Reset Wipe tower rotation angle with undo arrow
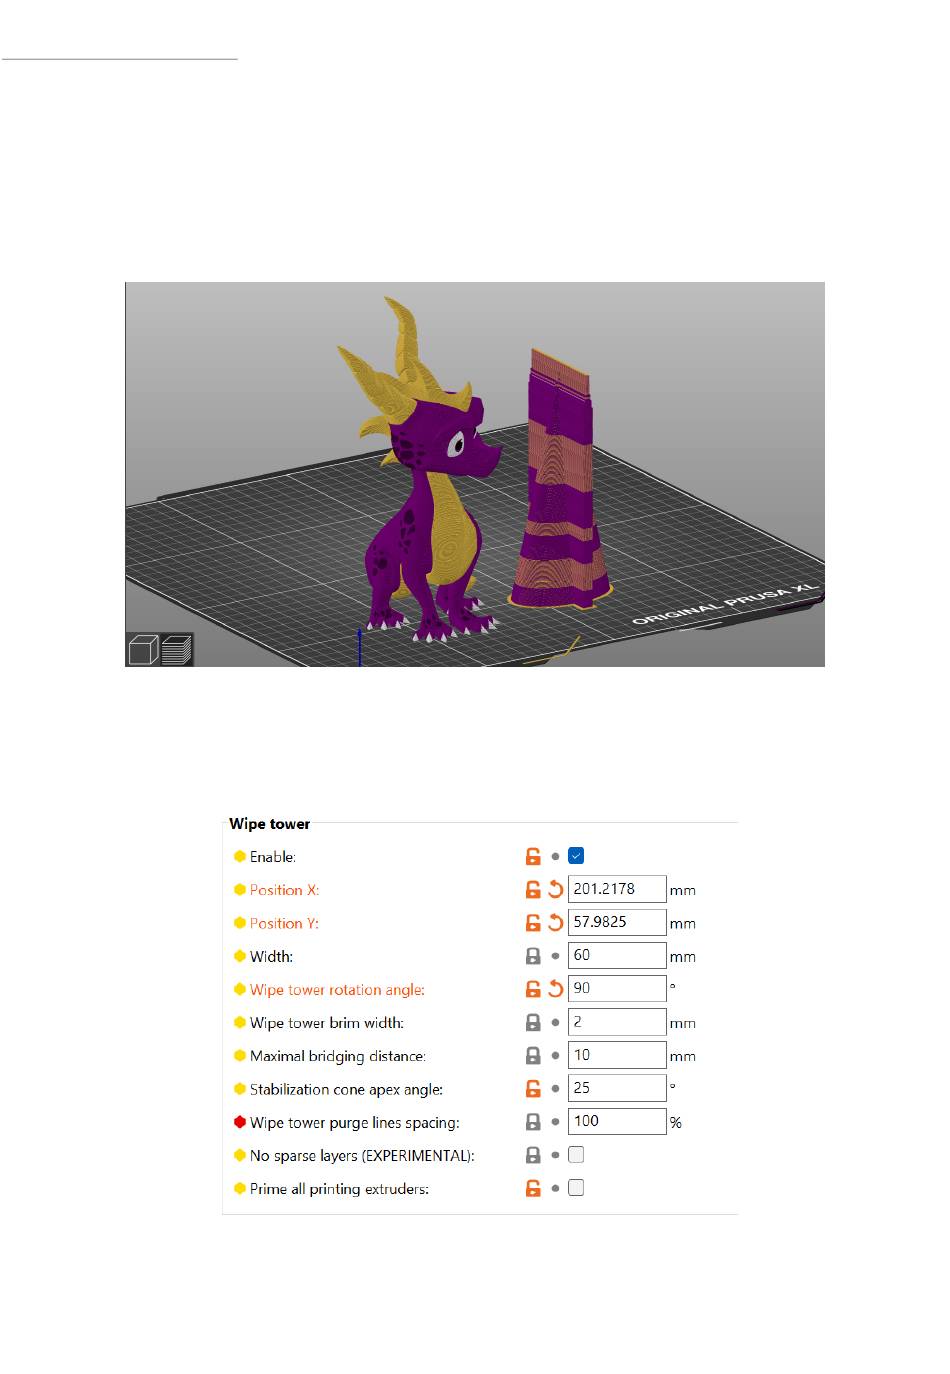 [x=556, y=989]
